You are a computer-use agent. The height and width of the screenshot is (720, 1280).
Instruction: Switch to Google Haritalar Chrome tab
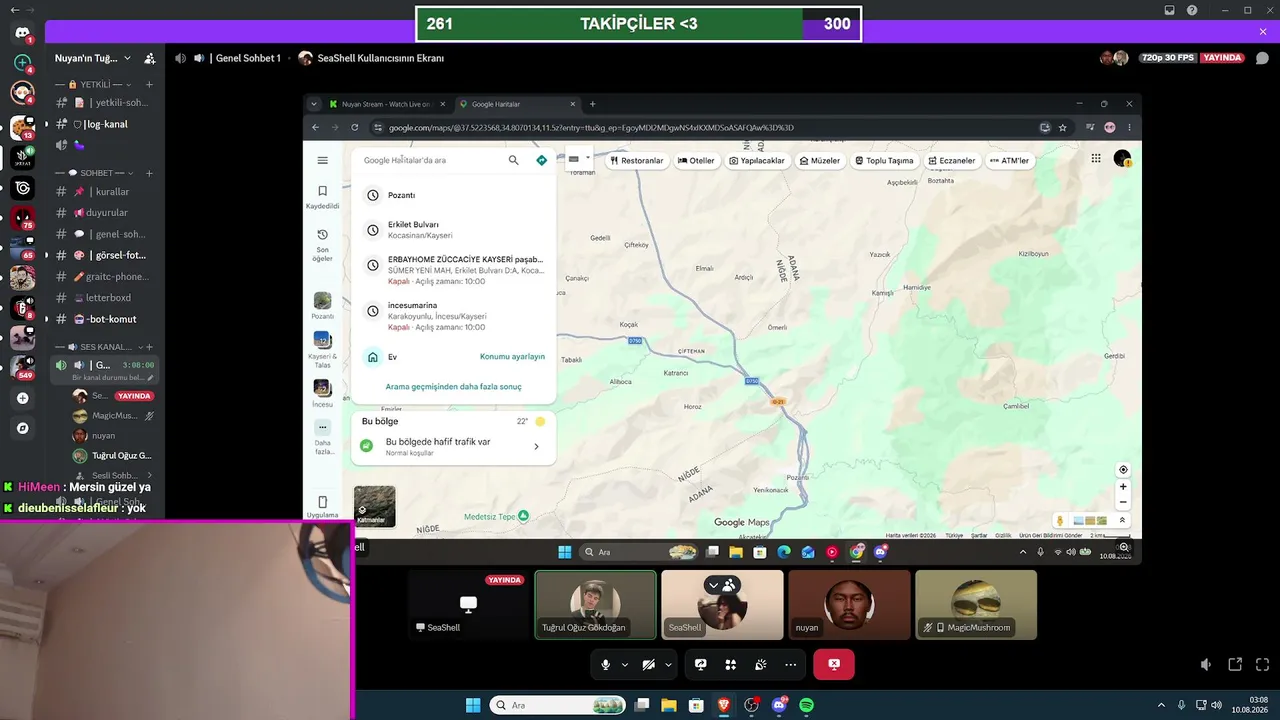[517, 104]
